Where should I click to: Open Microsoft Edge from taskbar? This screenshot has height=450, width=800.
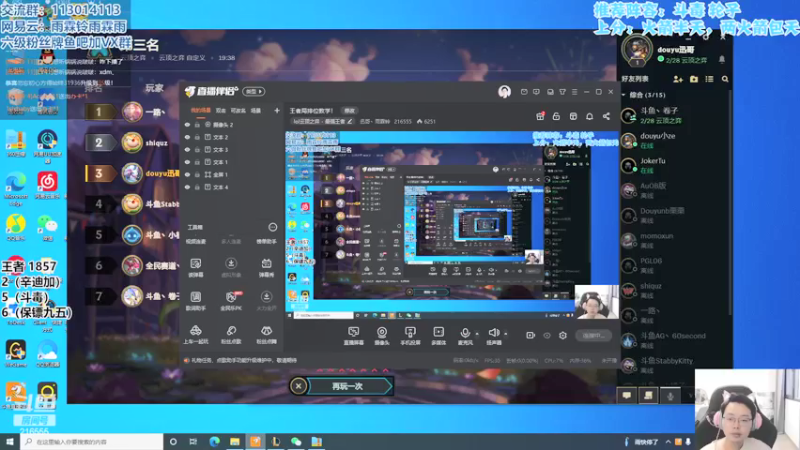[214, 441]
